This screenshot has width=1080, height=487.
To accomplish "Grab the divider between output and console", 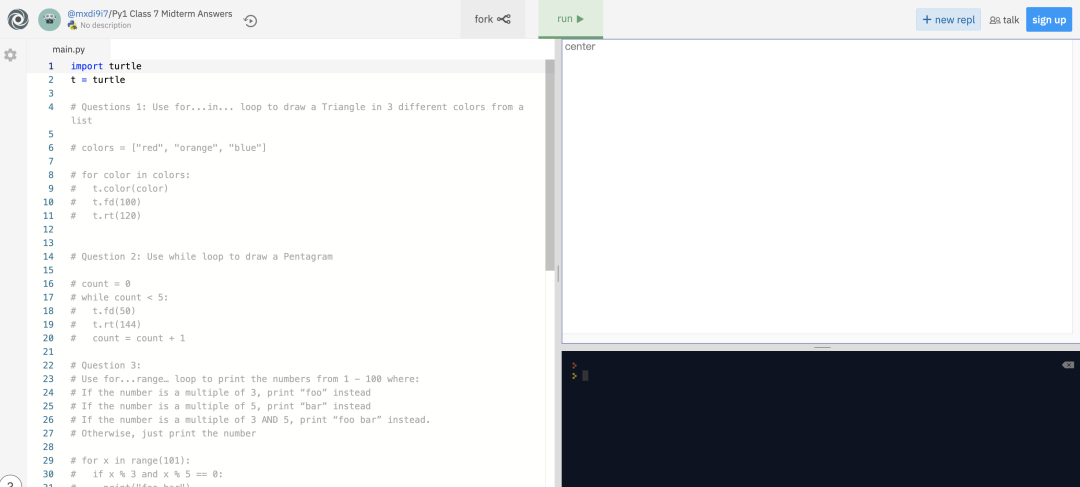I will [821, 347].
